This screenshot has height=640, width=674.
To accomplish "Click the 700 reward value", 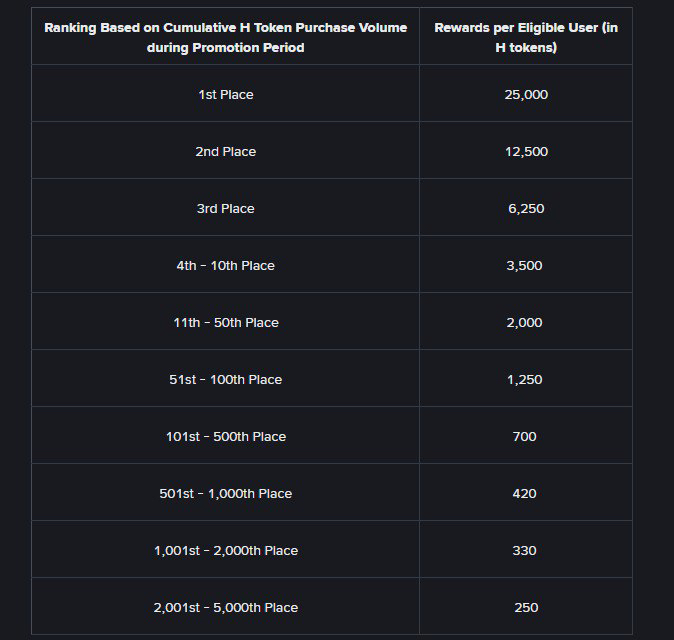I will pos(524,437).
